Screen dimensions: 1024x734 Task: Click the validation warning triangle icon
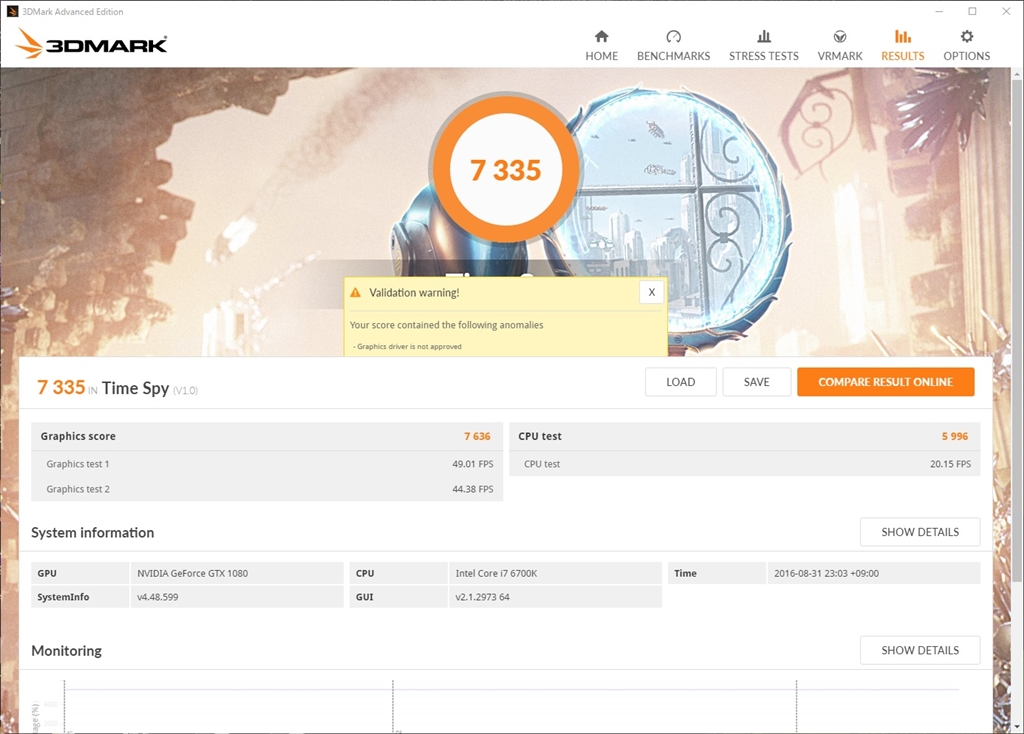coord(355,293)
